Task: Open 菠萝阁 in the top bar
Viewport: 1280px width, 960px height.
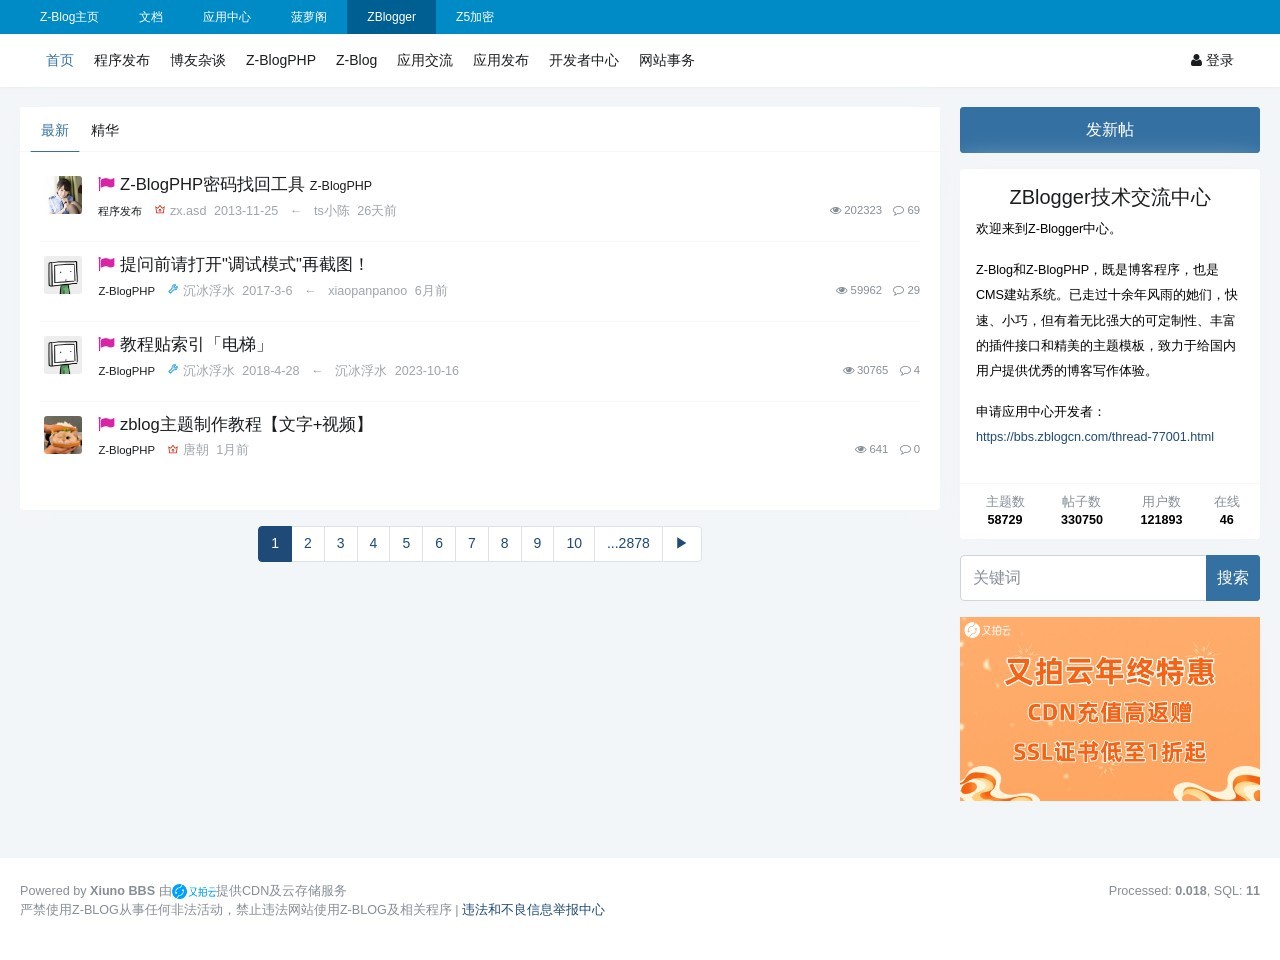Action: [x=309, y=17]
